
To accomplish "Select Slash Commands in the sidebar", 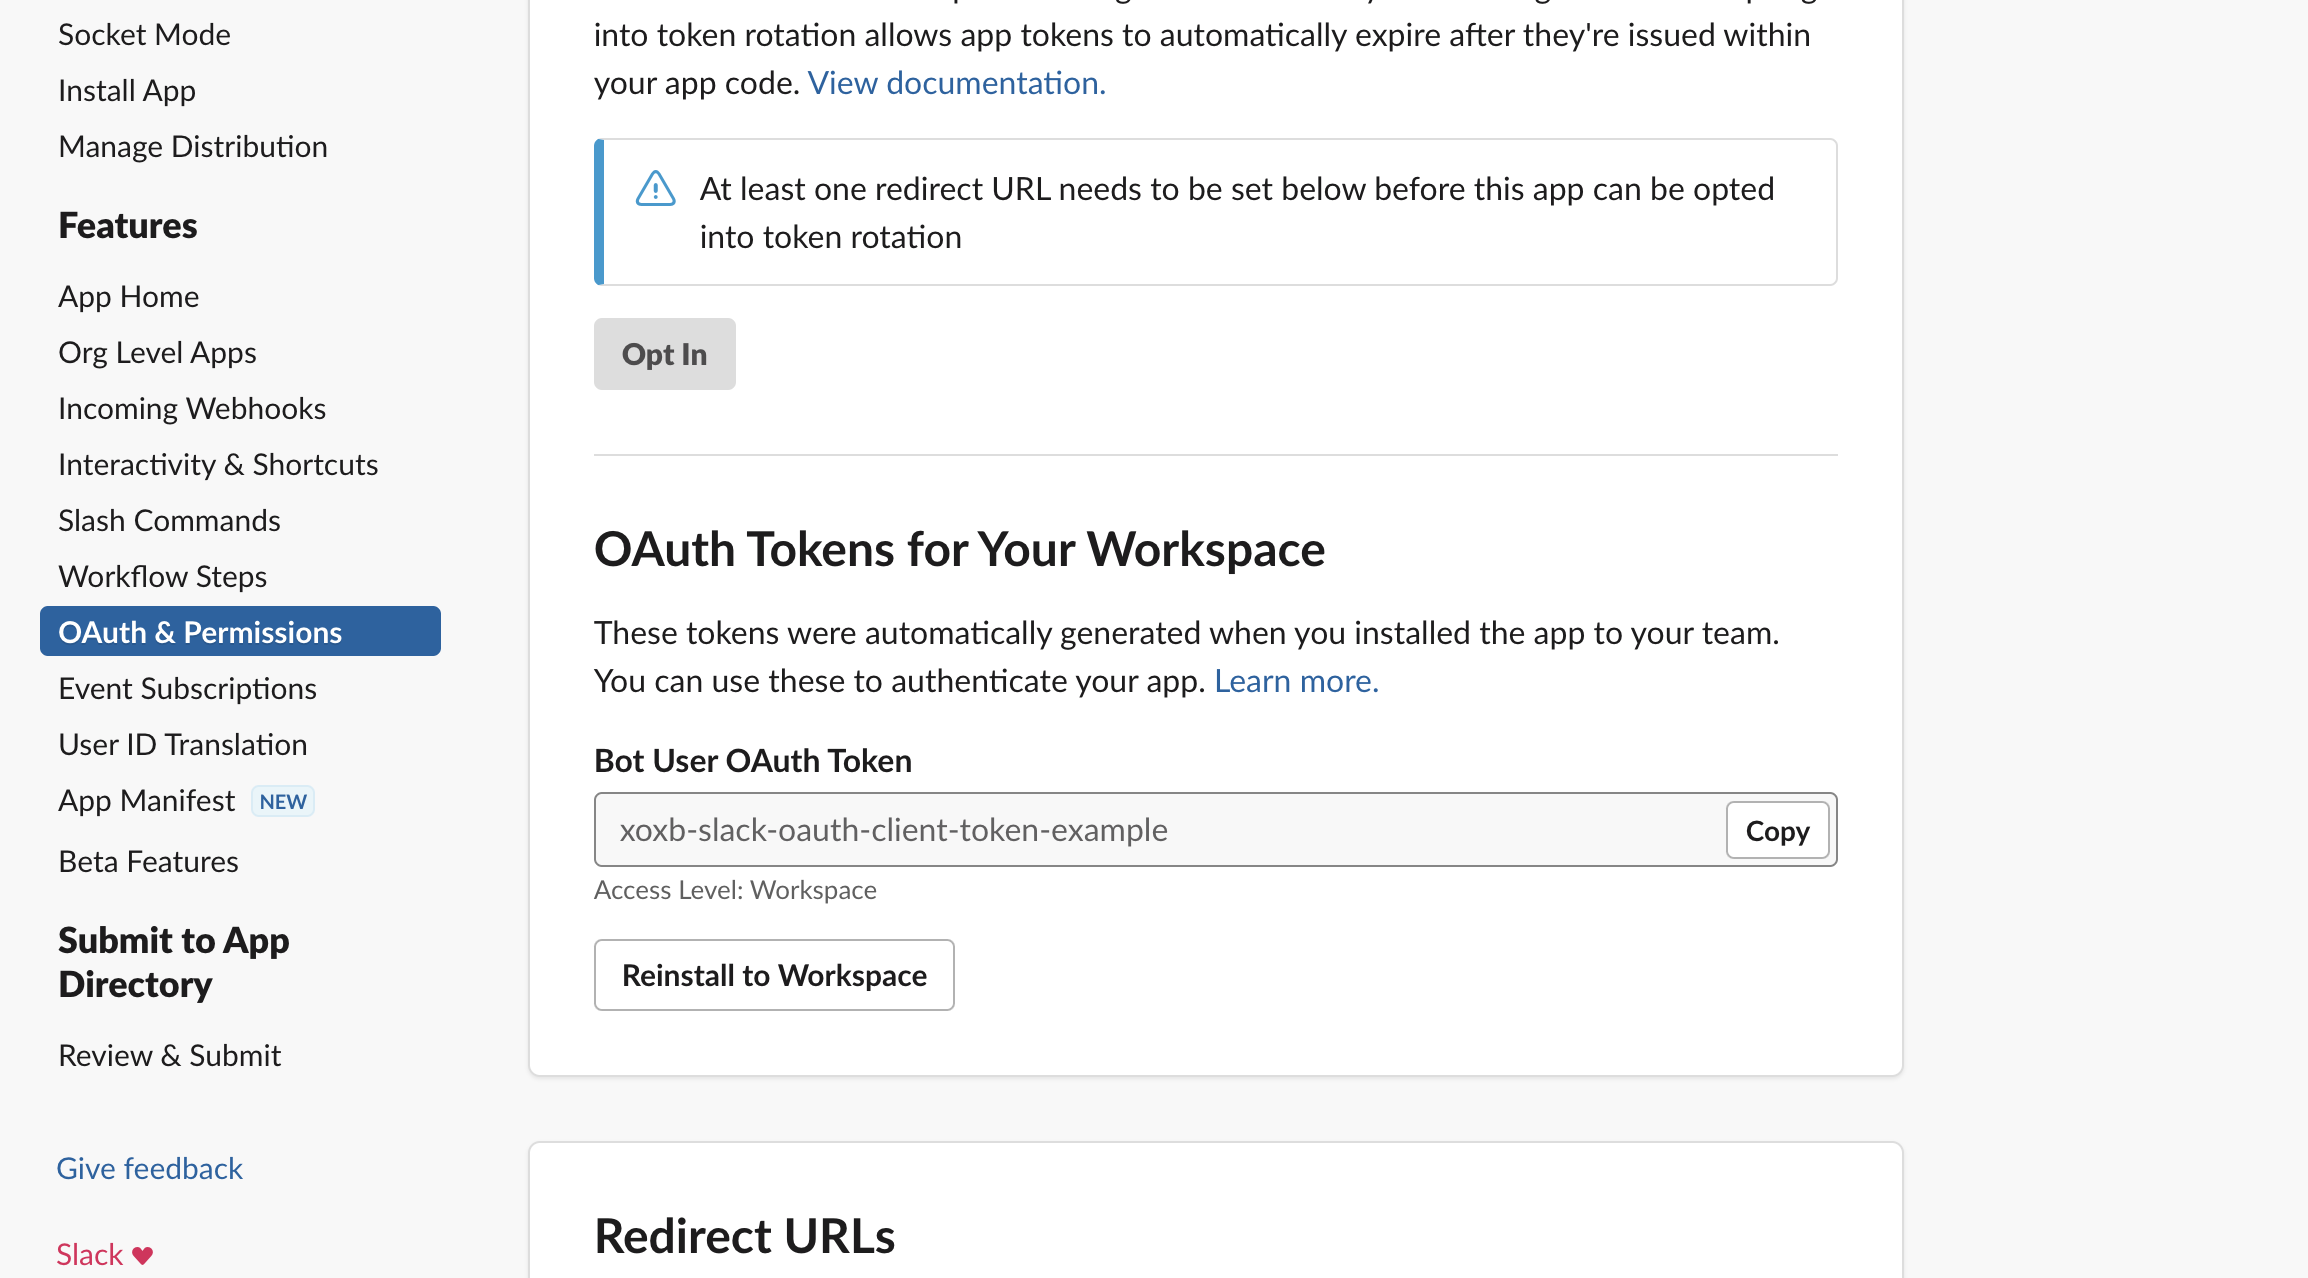I will pos(169,521).
